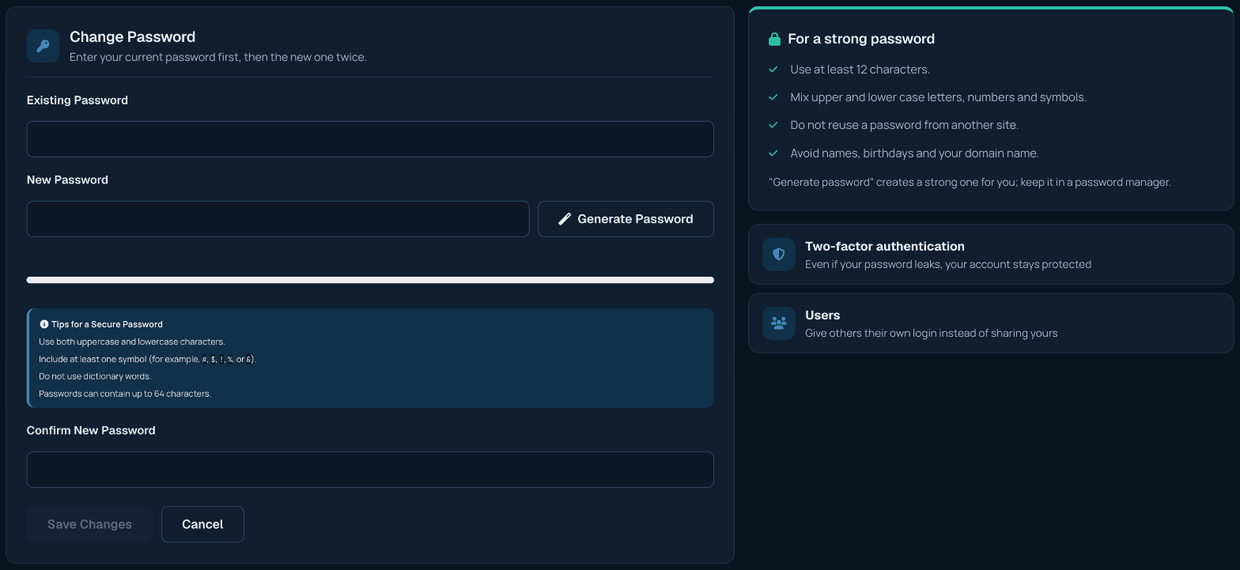Click the Cancel button

coord(203,524)
